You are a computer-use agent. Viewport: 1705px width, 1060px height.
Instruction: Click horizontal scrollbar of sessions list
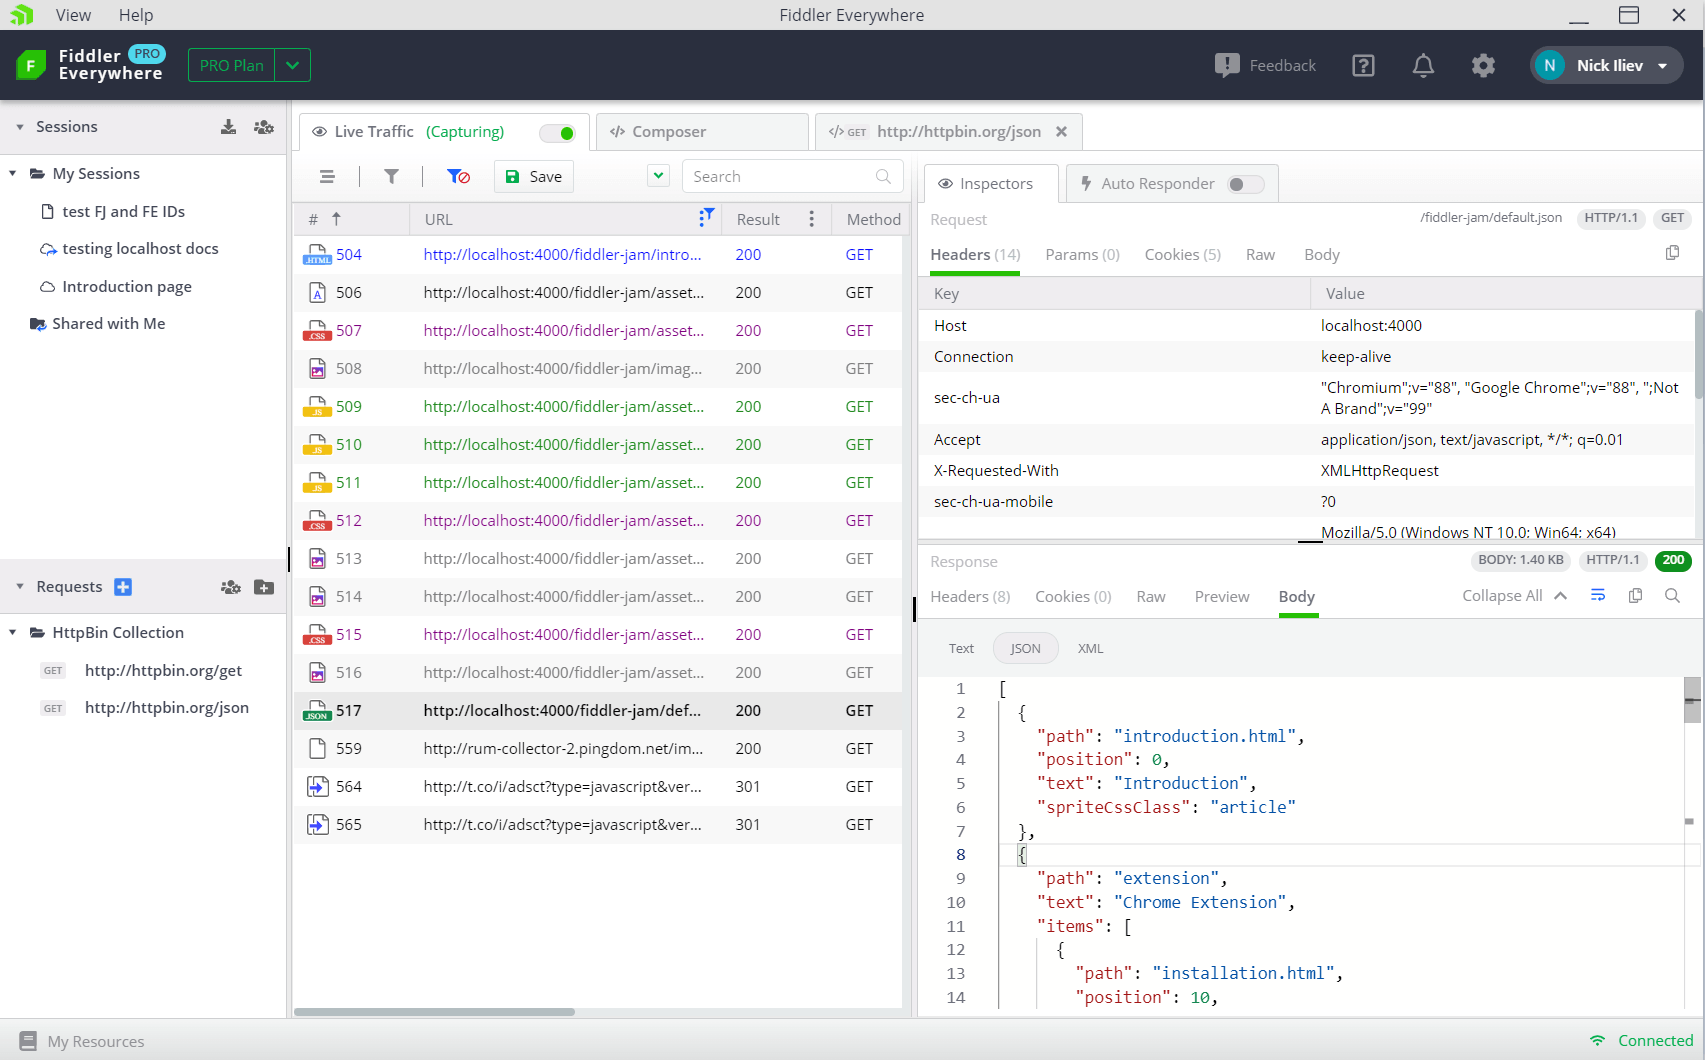coord(434,1012)
